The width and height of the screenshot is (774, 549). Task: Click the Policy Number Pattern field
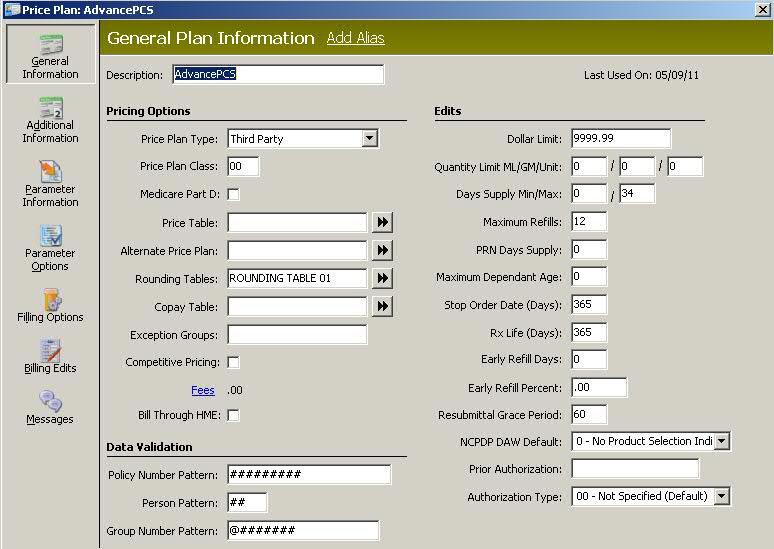coord(309,474)
